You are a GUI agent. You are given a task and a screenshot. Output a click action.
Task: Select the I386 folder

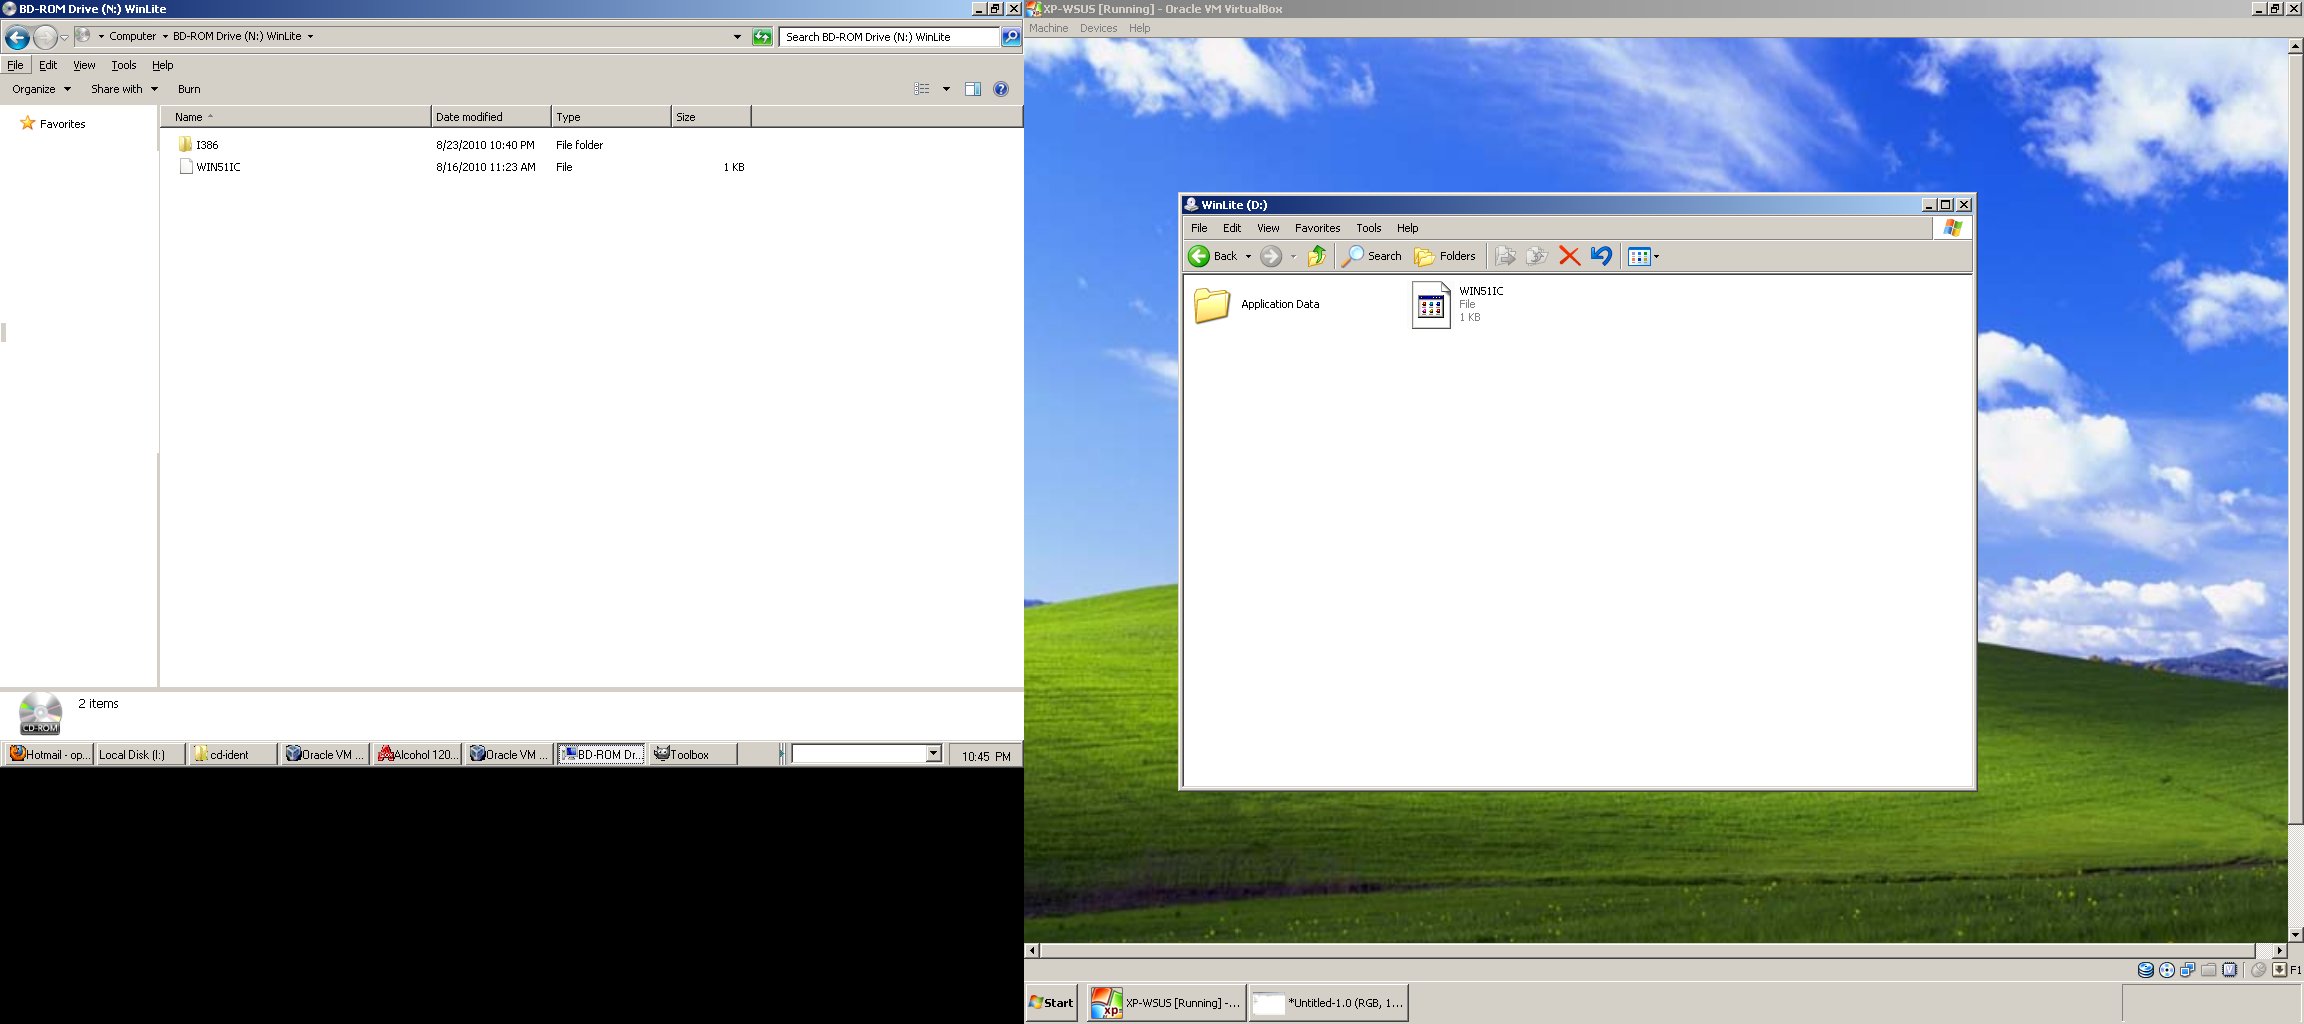[198, 145]
